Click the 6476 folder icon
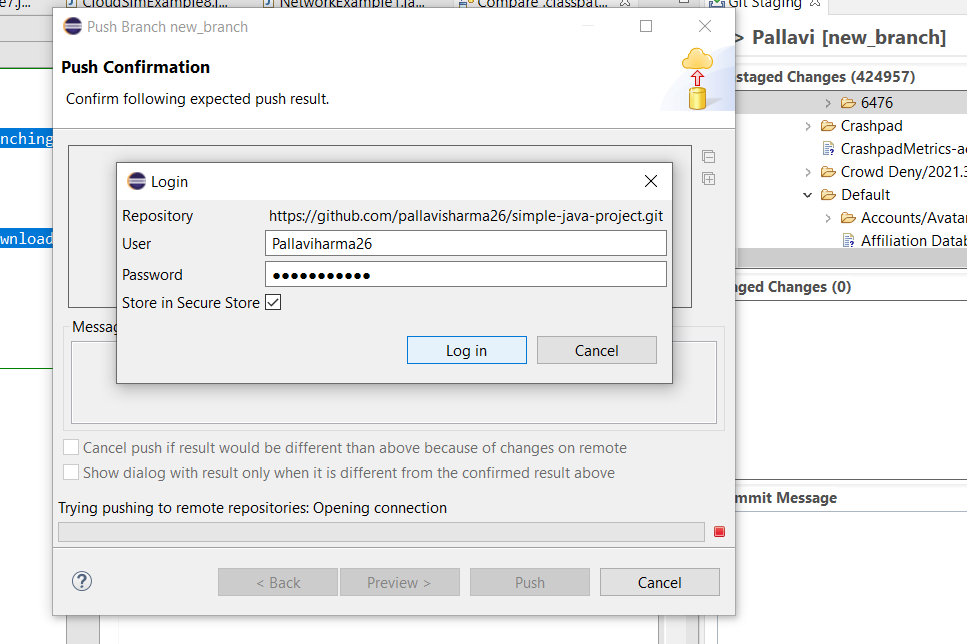 pos(849,102)
